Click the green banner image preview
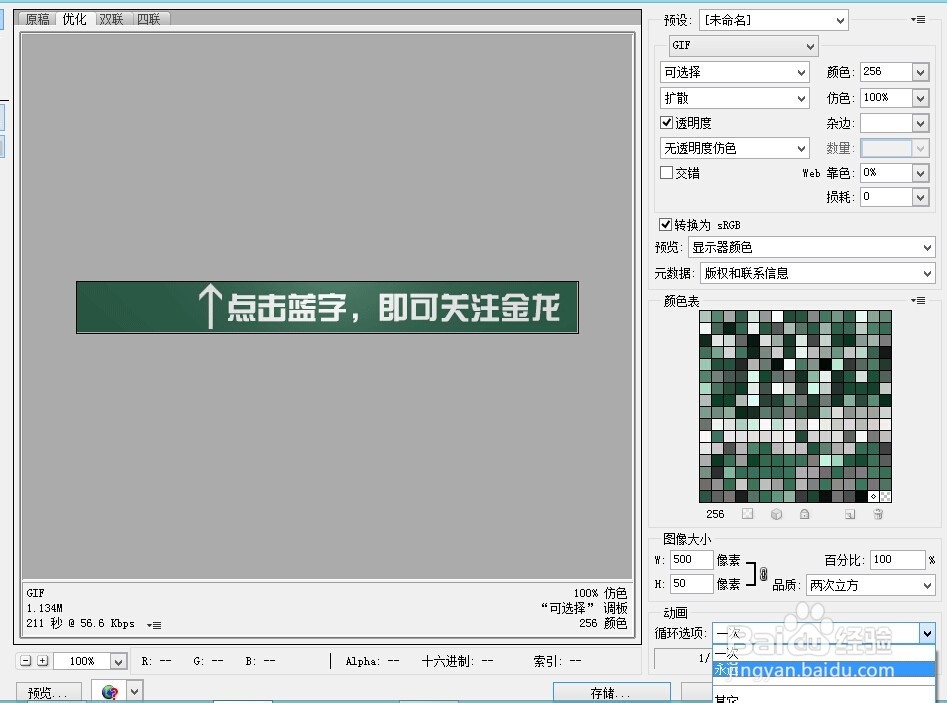Screen dimensions: 947x703 click(x=327, y=307)
